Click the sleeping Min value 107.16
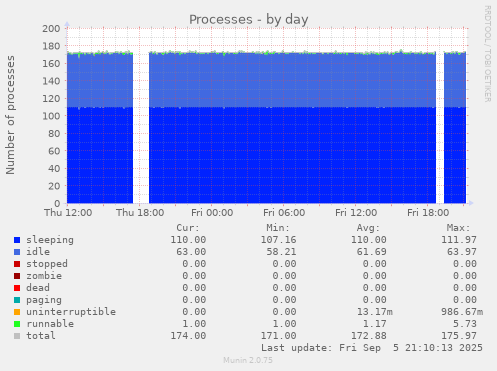 [x=278, y=240]
